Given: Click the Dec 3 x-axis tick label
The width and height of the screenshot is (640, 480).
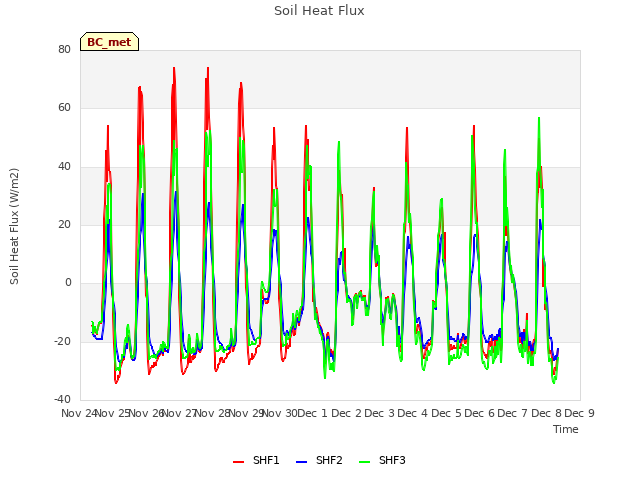Looking at the screenshot, I should (x=379, y=413).
